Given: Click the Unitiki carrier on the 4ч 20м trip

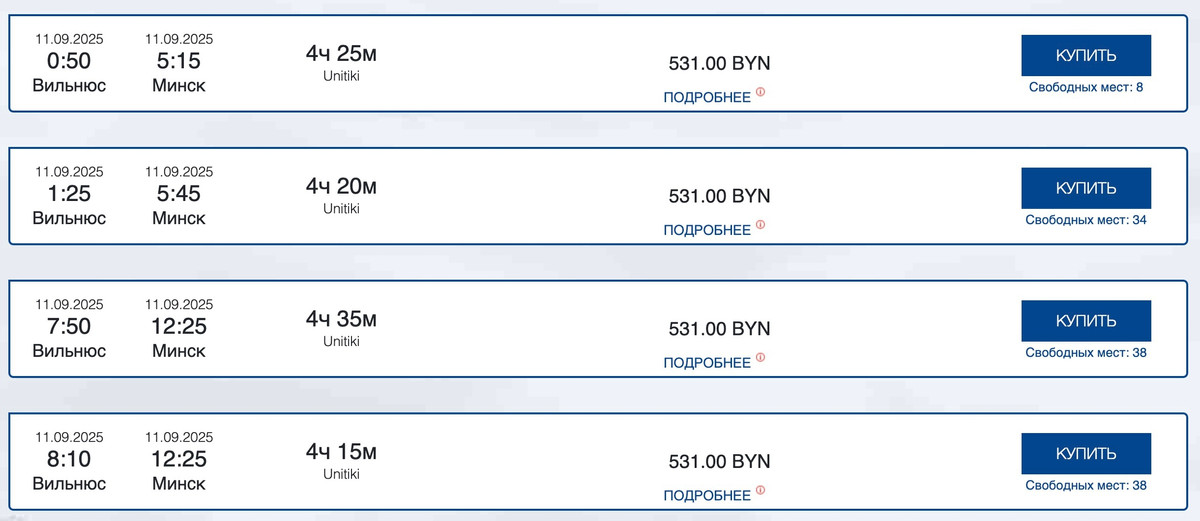Looking at the screenshot, I should pyautogui.click(x=341, y=209).
